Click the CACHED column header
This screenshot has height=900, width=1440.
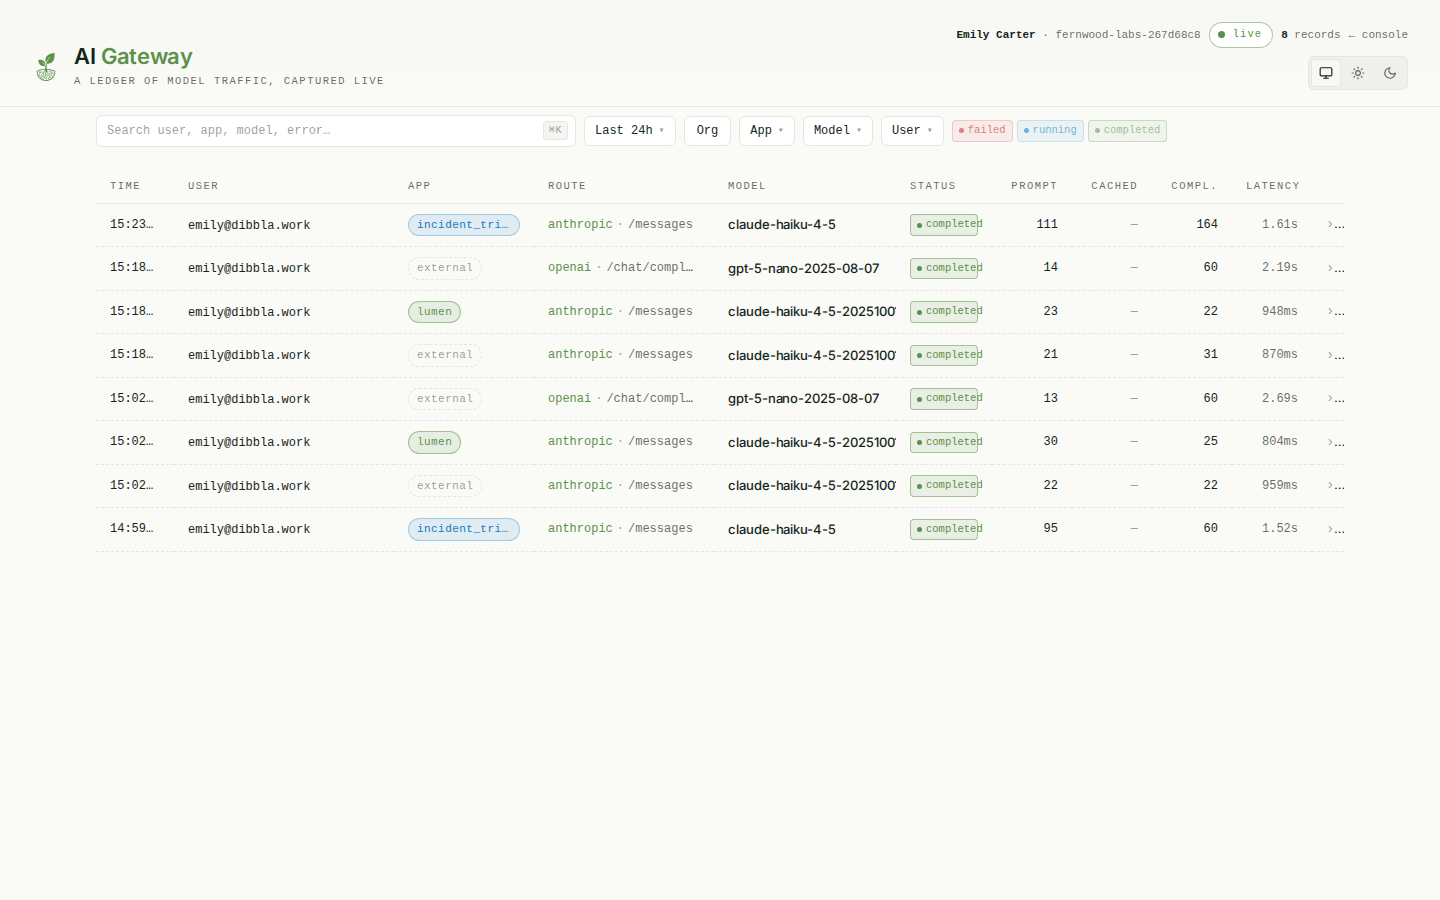(x=1114, y=186)
